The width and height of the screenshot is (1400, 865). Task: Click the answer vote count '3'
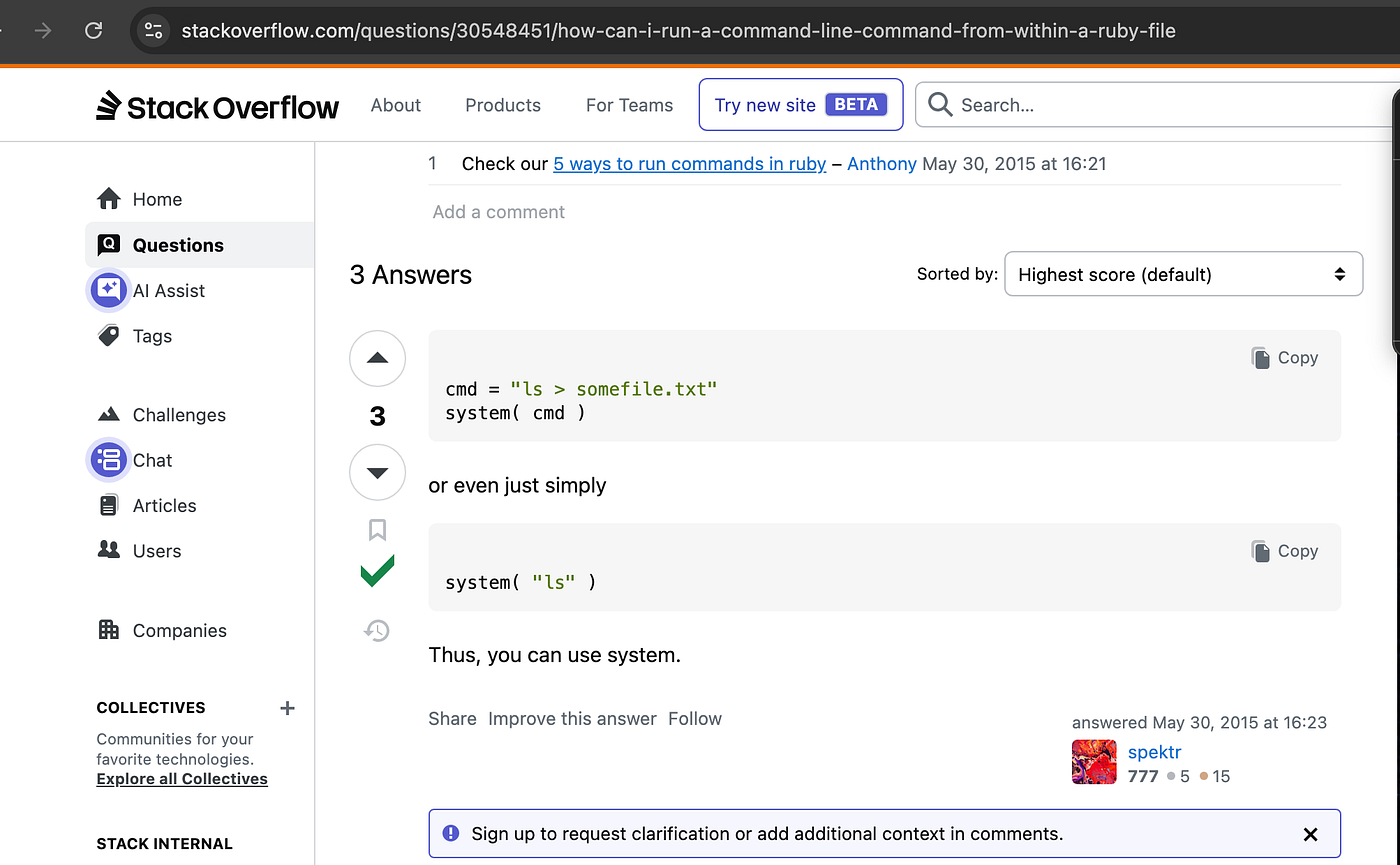[377, 416]
